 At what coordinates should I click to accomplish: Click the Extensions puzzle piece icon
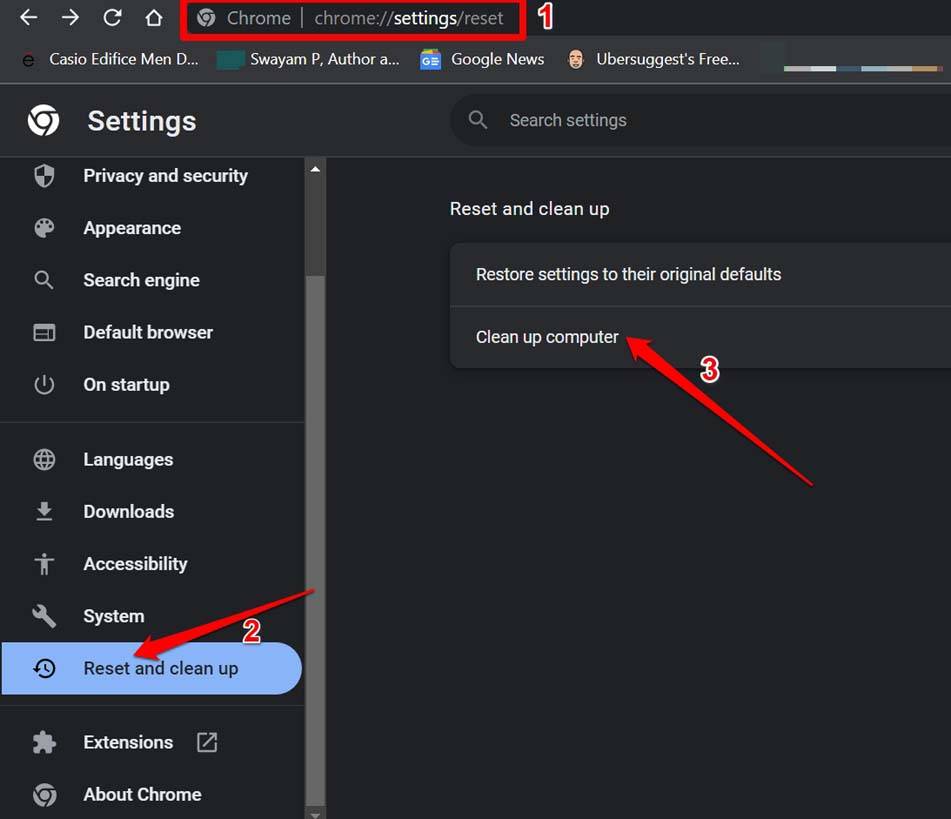tap(44, 742)
